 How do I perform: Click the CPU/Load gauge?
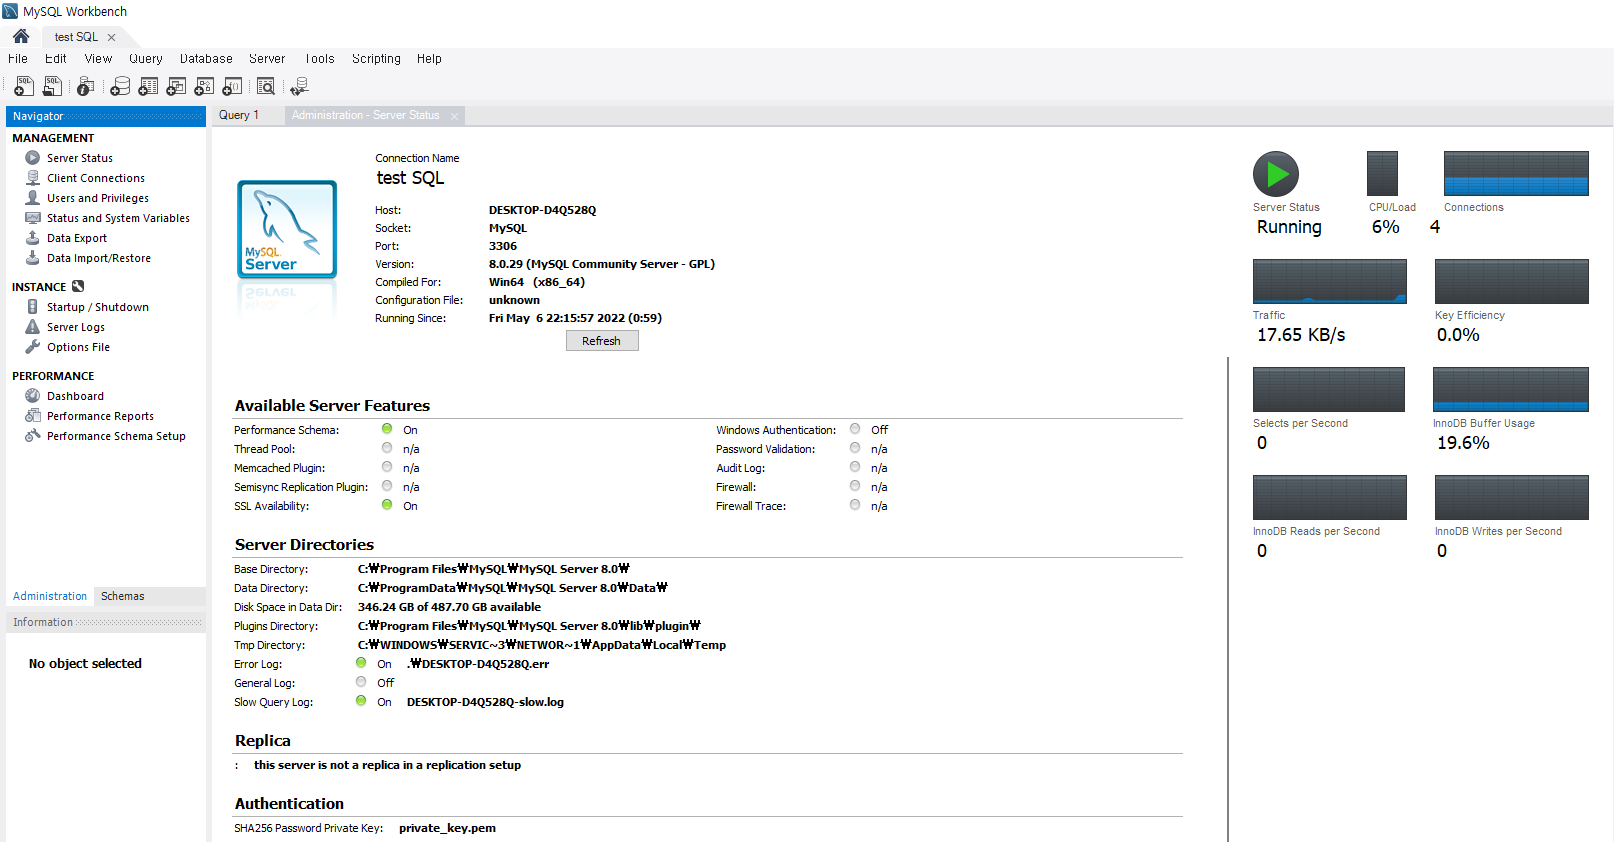(x=1382, y=173)
